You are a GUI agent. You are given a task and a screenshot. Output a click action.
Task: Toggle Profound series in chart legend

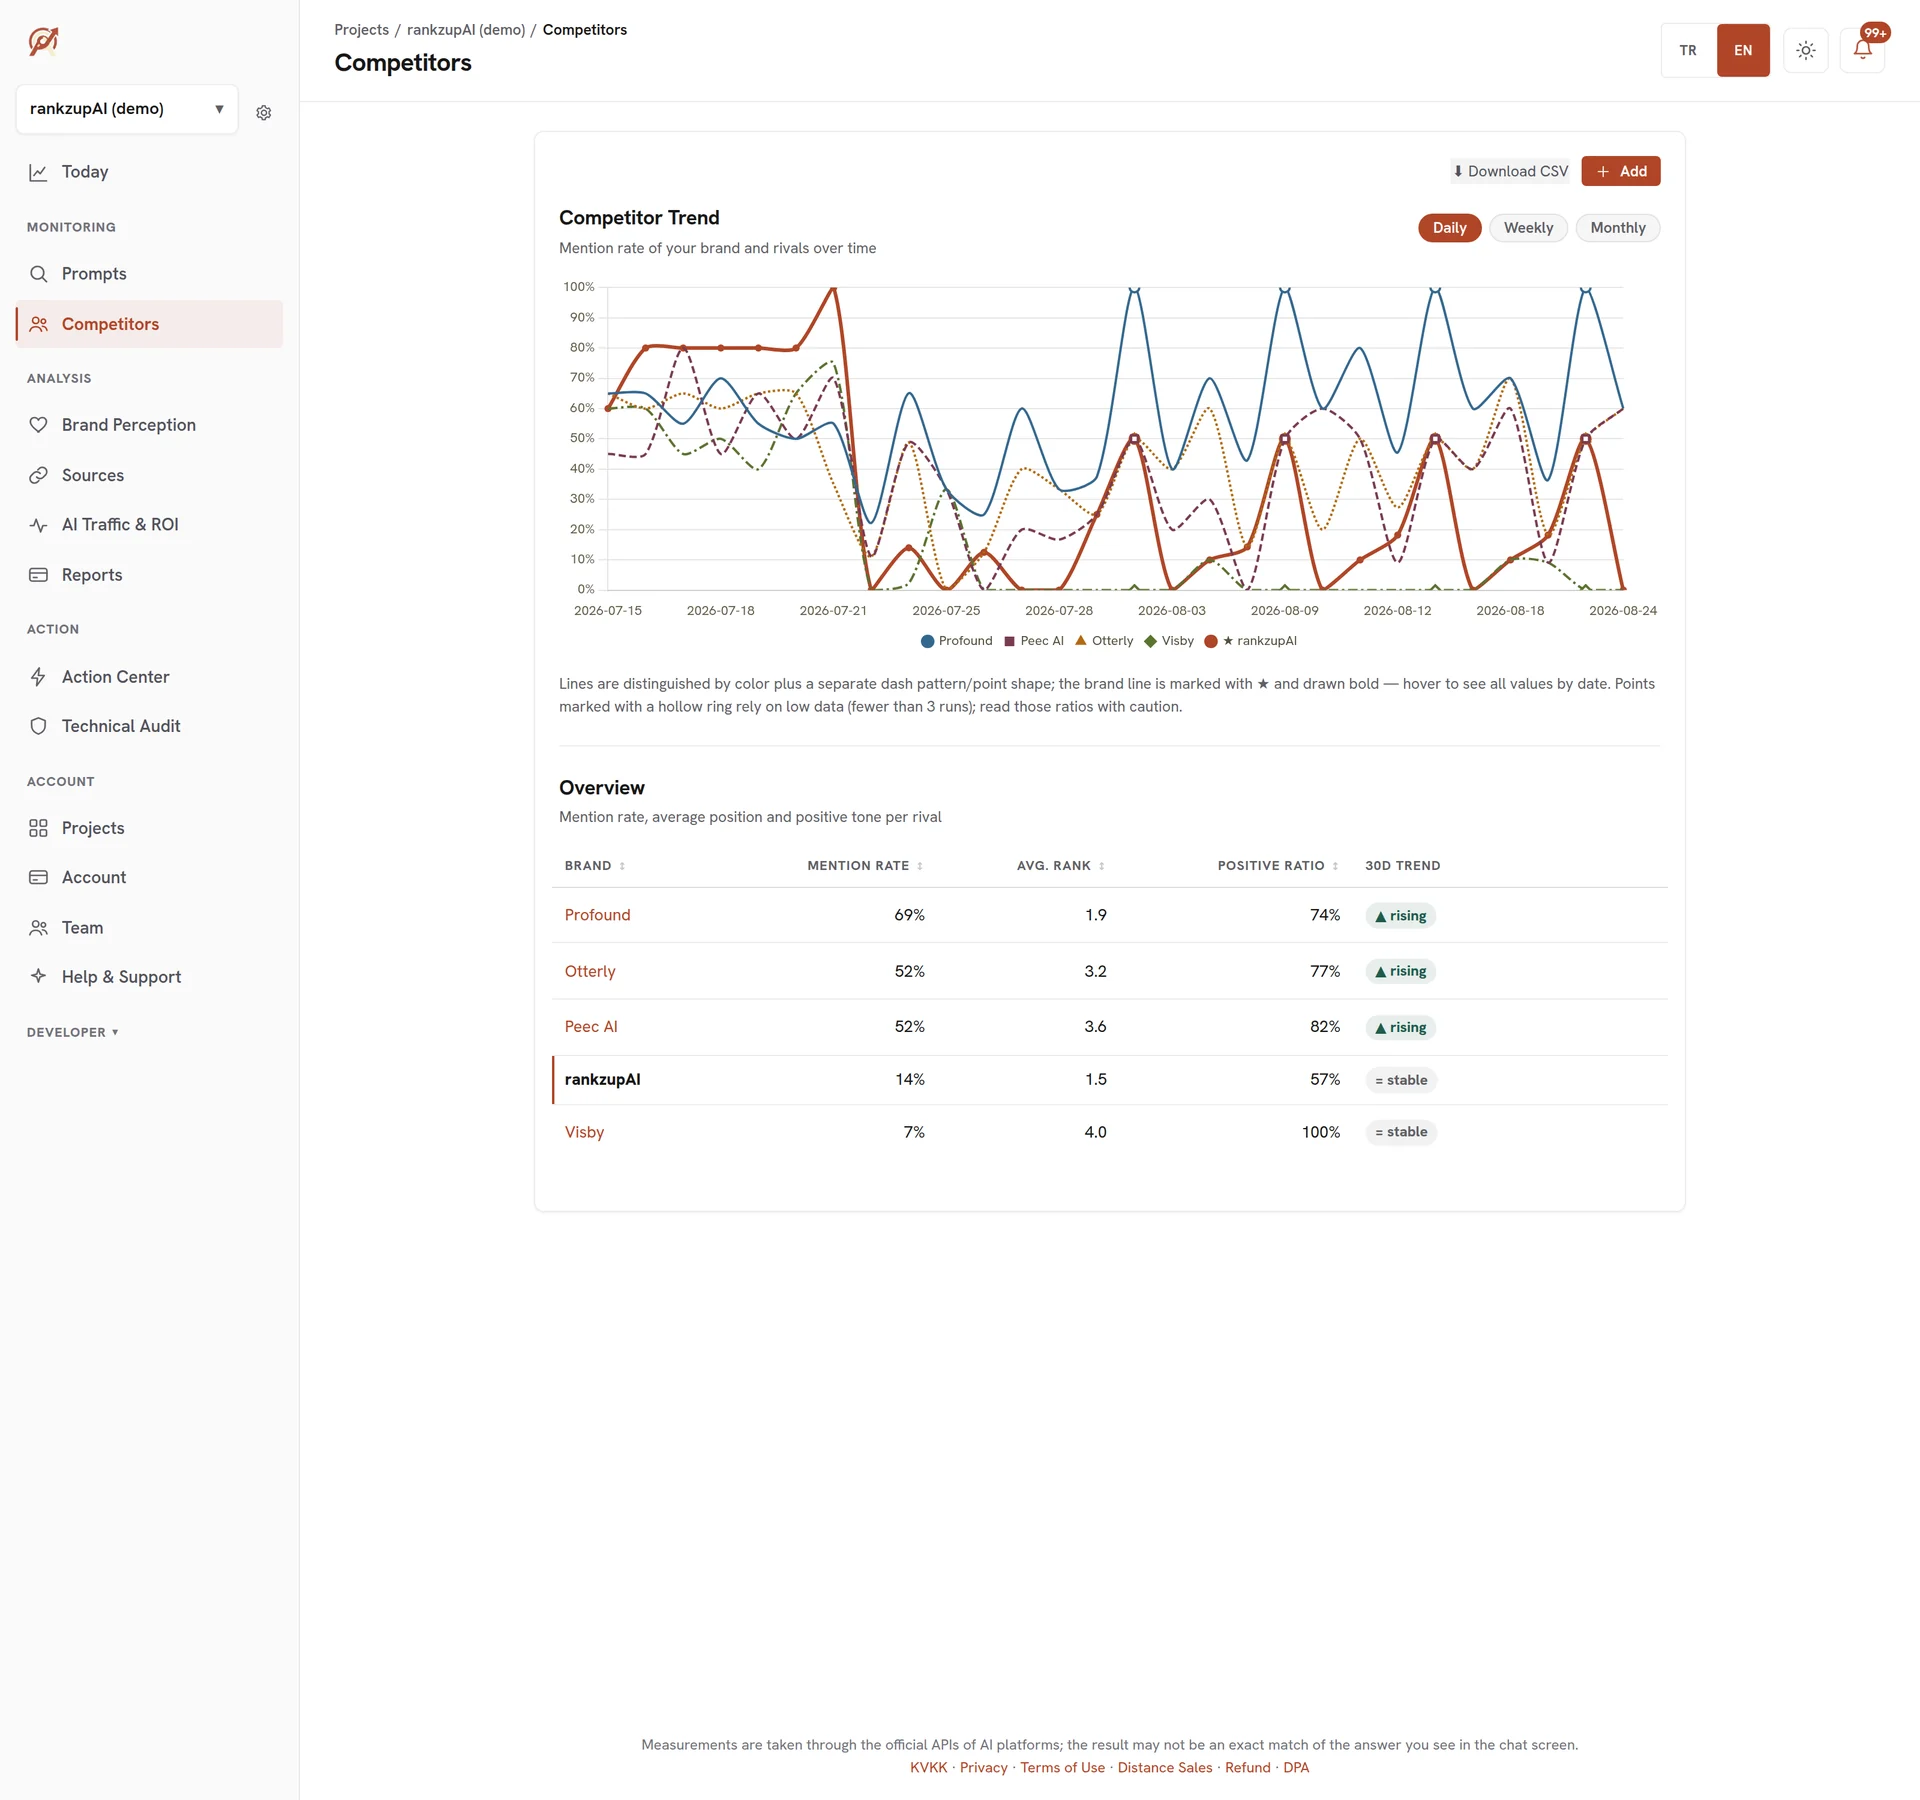coord(956,641)
